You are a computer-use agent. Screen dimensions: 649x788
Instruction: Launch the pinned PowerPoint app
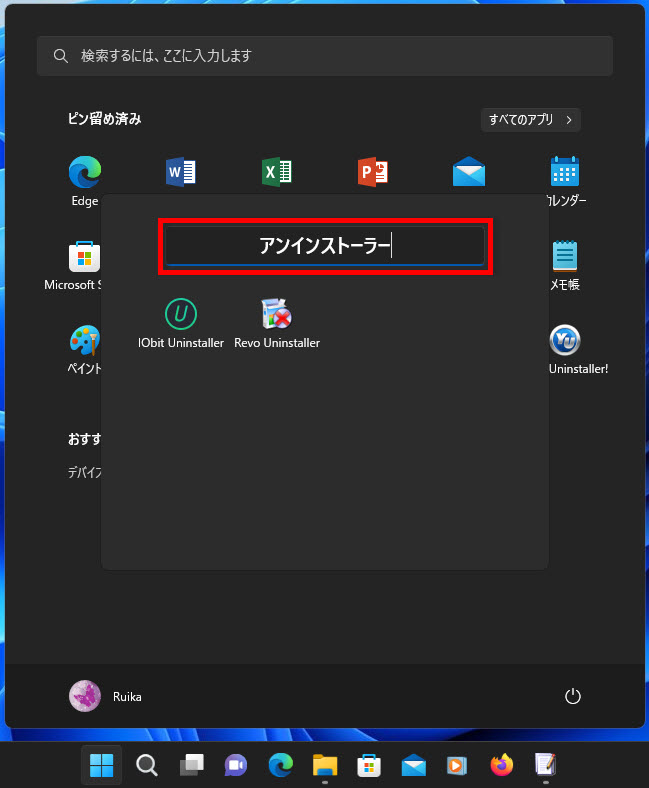click(x=373, y=172)
